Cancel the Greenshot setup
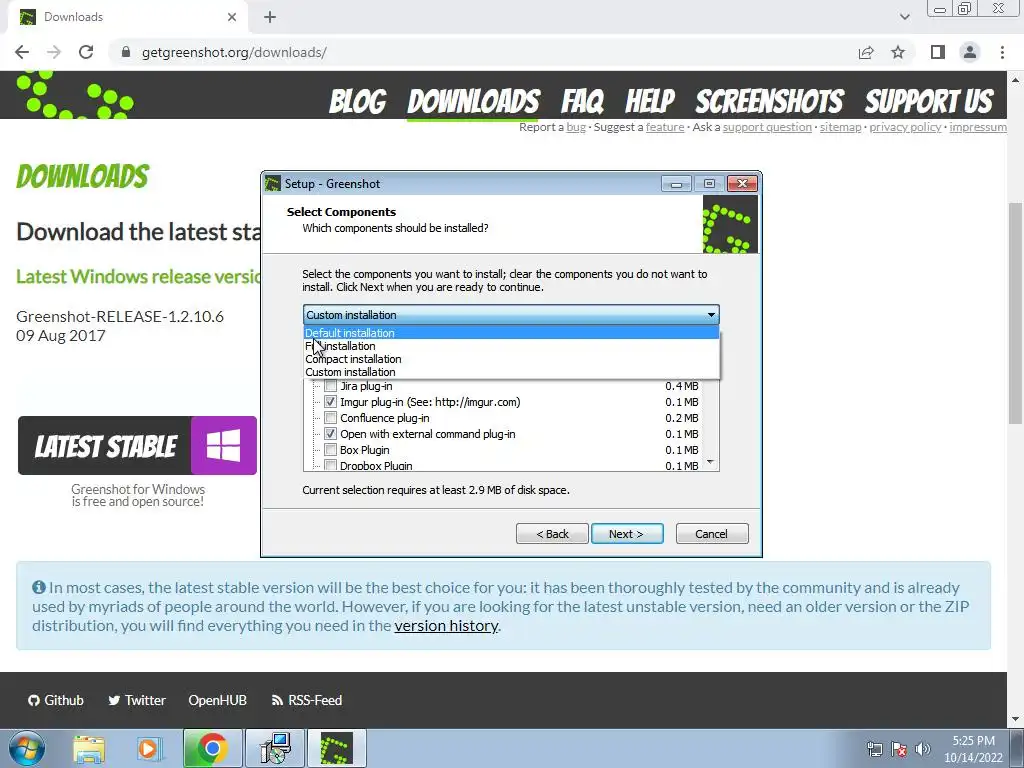 tap(712, 534)
